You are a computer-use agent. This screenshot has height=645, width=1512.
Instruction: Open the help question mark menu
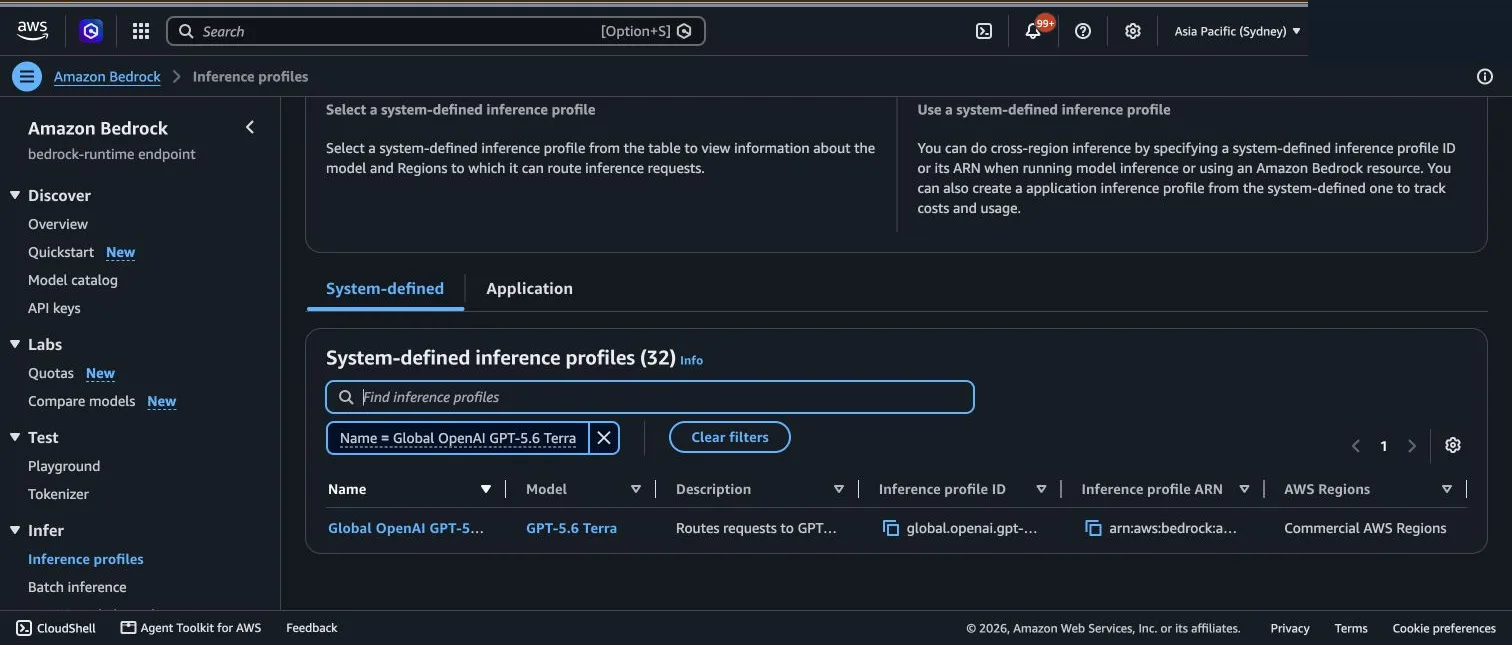coord(1083,31)
